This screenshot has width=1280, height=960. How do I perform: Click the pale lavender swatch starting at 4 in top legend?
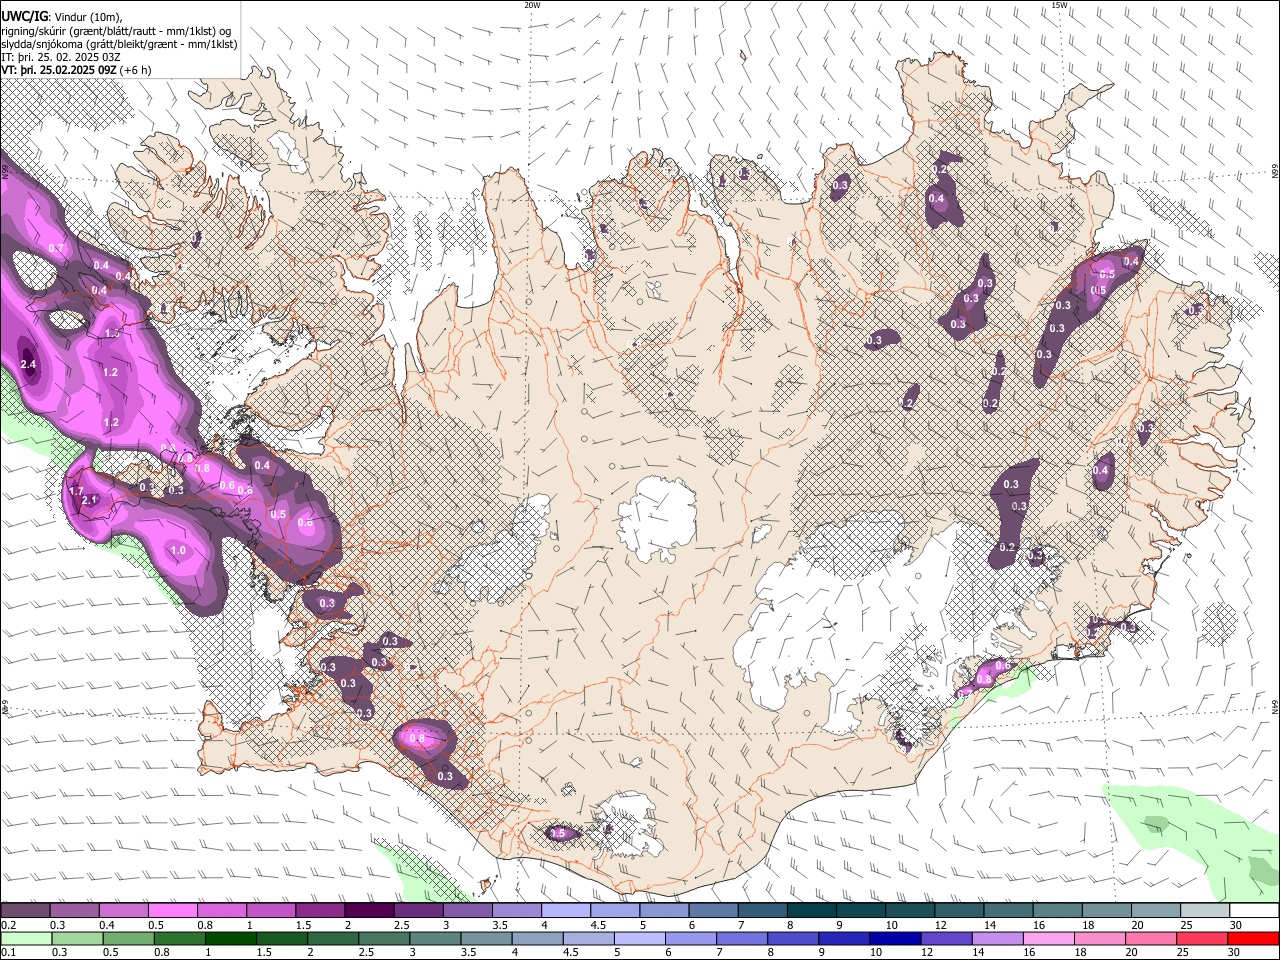click(566, 910)
